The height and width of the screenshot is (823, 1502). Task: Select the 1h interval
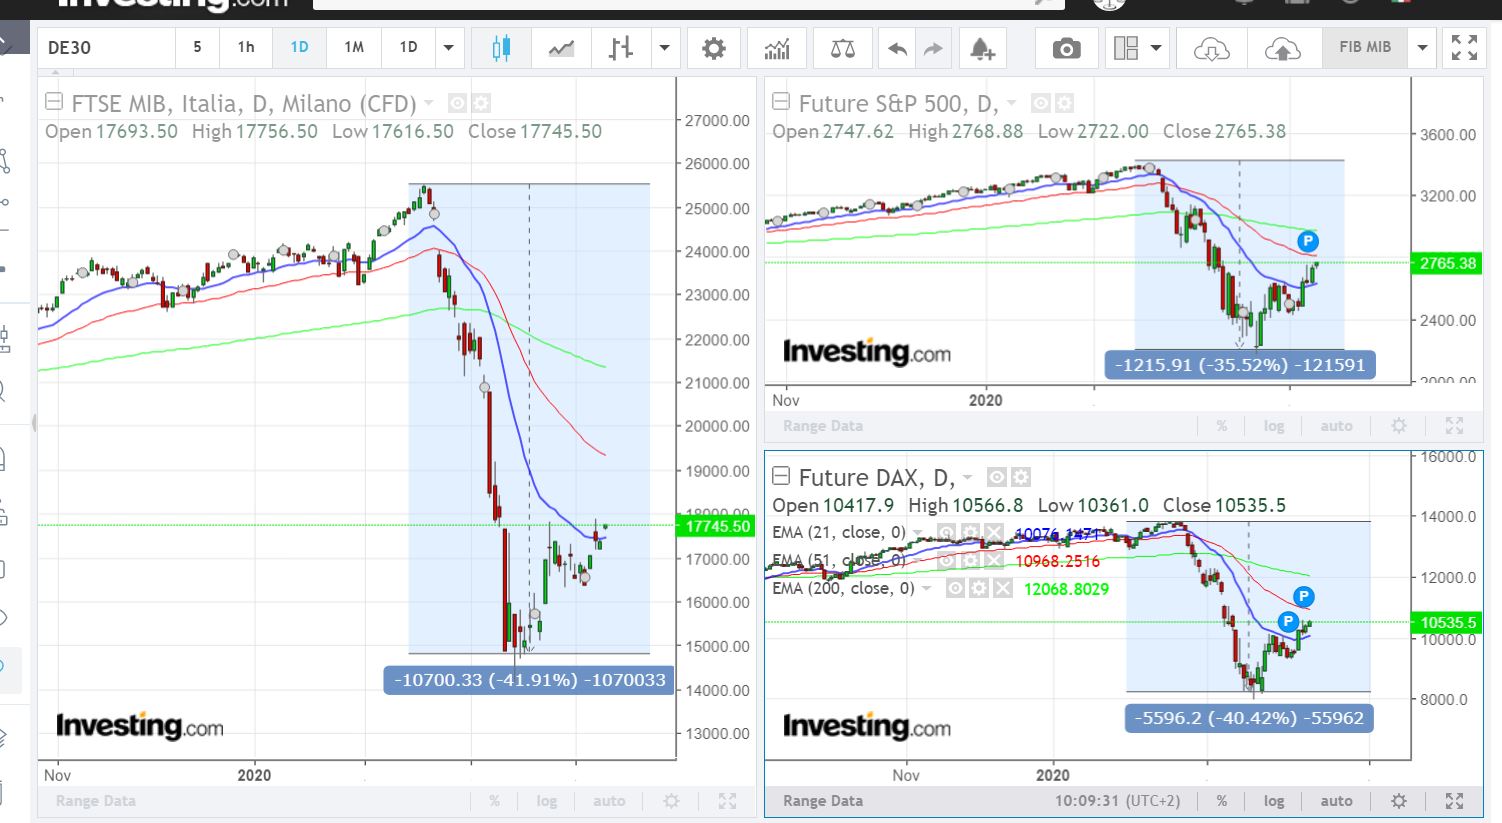[246, 47]
